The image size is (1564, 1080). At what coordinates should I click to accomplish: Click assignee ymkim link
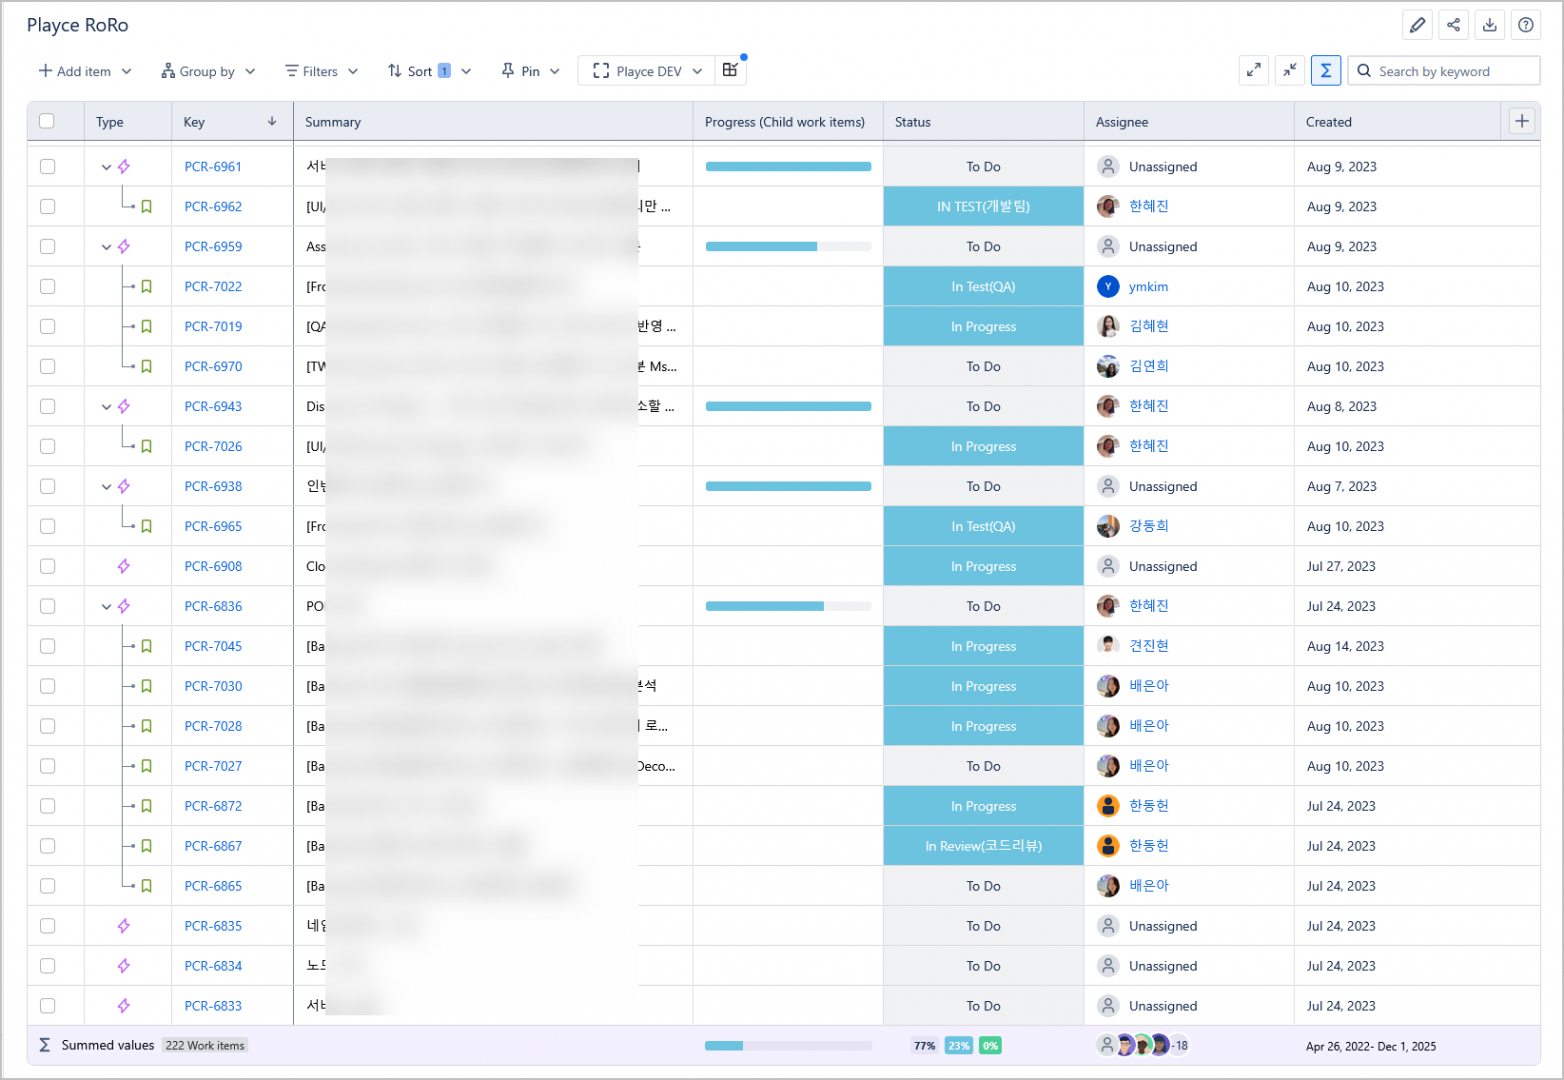1148,286
